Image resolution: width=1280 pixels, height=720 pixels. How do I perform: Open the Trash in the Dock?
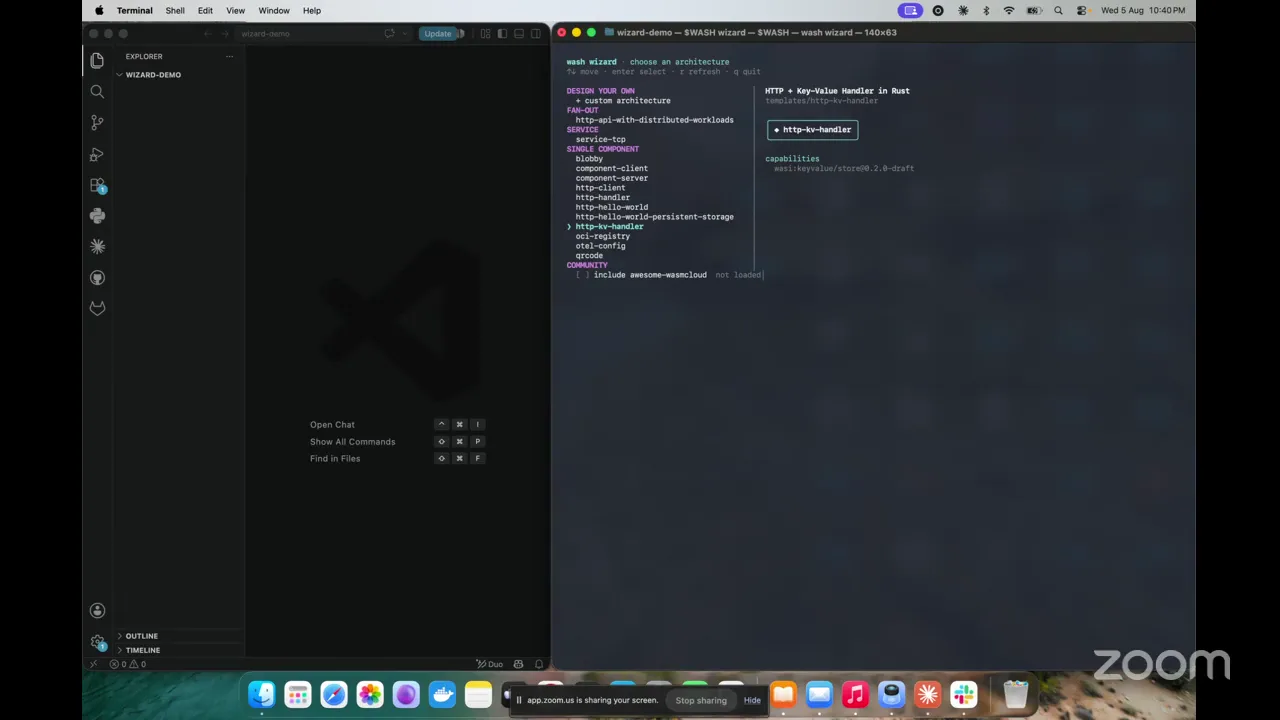pyautogui.click(x=1016, y=694)
